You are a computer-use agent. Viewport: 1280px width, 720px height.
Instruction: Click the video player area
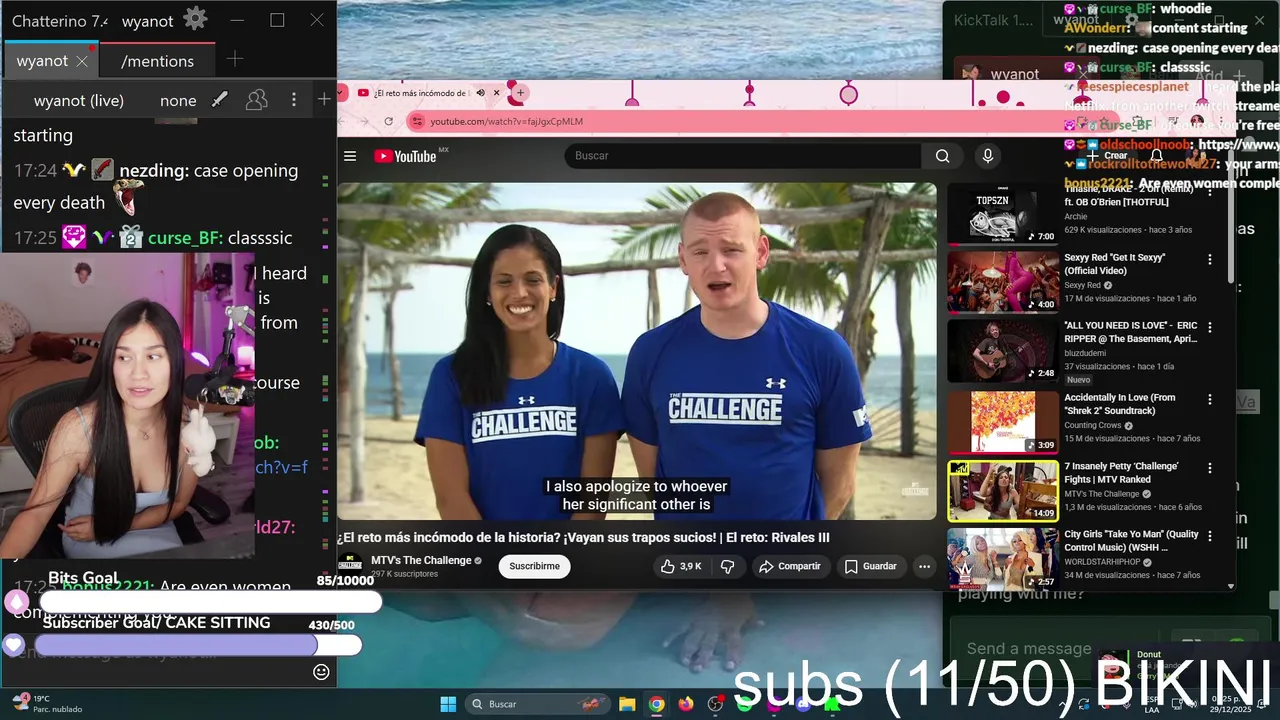(x=637, y=351)
